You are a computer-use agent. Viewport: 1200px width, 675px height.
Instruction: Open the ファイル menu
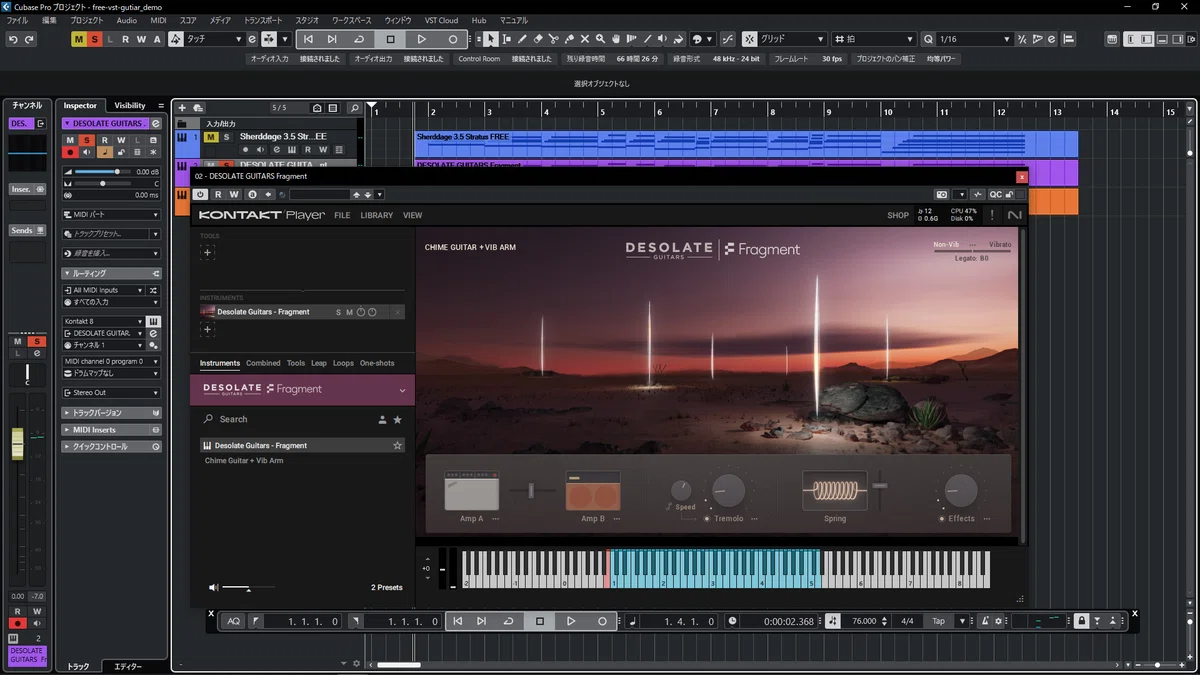pos(18,20)
